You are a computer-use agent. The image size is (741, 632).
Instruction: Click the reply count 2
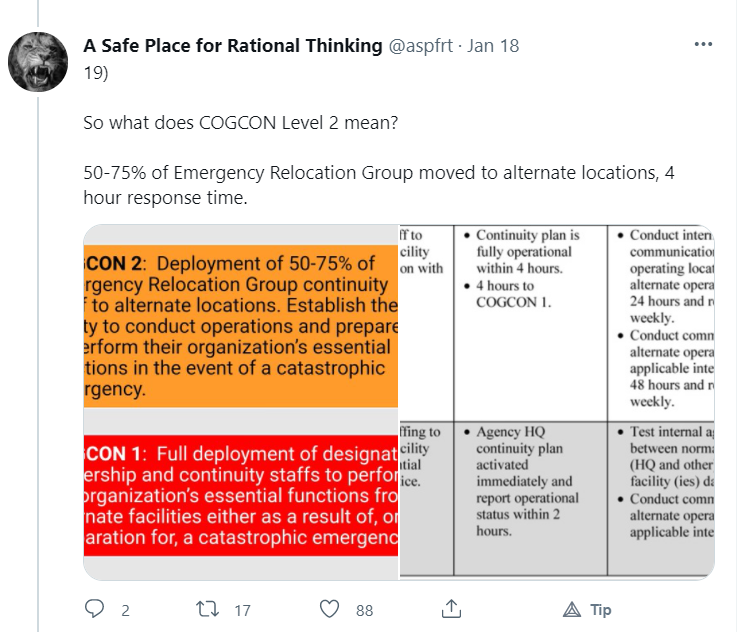coord(125,610)
